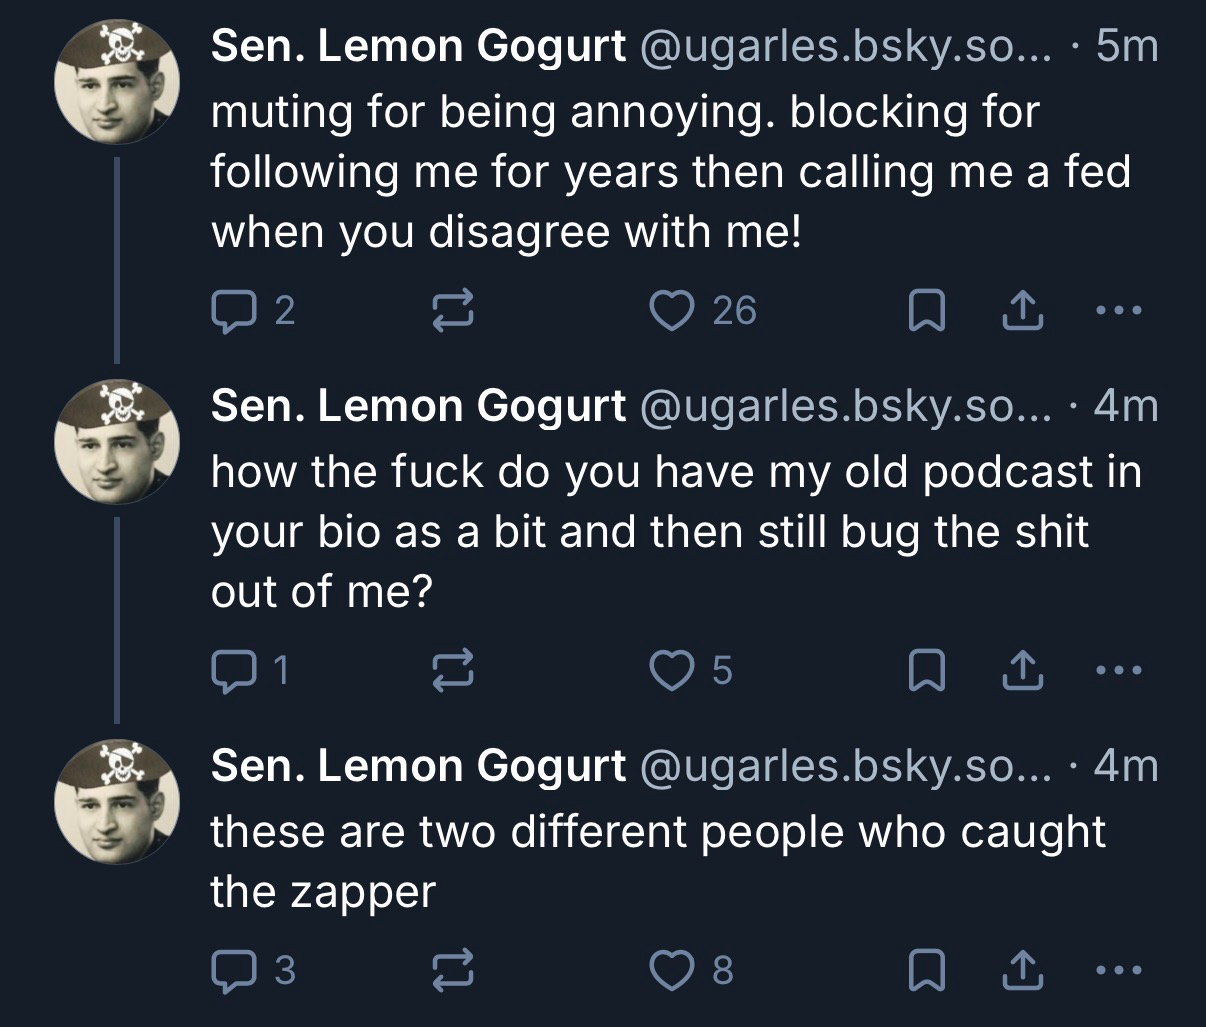The height and width of the screenshot is (1027, 1206).
Task: Share the "muting for being annoying" post
Action: (1021, 311)
